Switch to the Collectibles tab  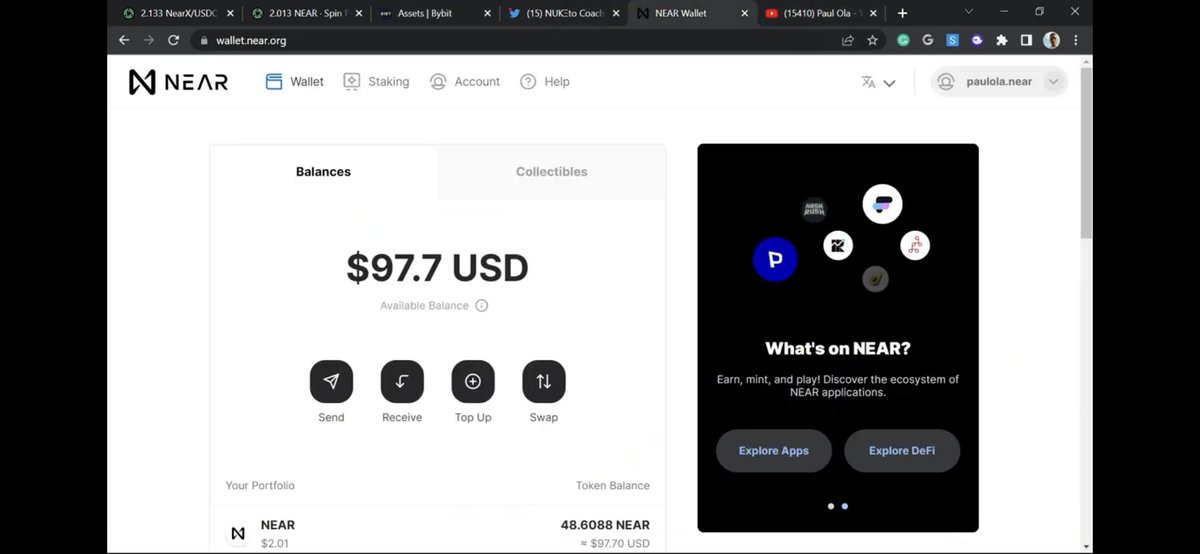(x=552, y=172)
